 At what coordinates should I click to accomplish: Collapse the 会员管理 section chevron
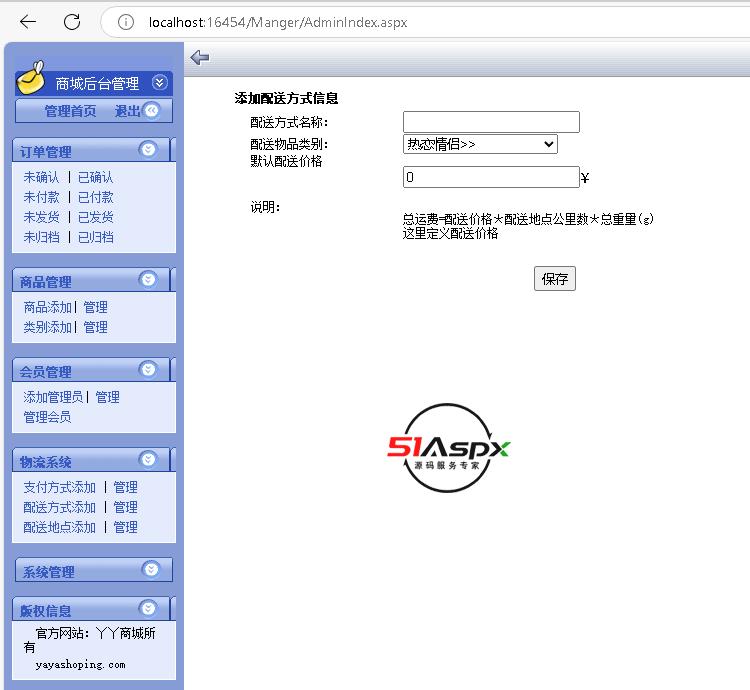click(x=148, y=369)
